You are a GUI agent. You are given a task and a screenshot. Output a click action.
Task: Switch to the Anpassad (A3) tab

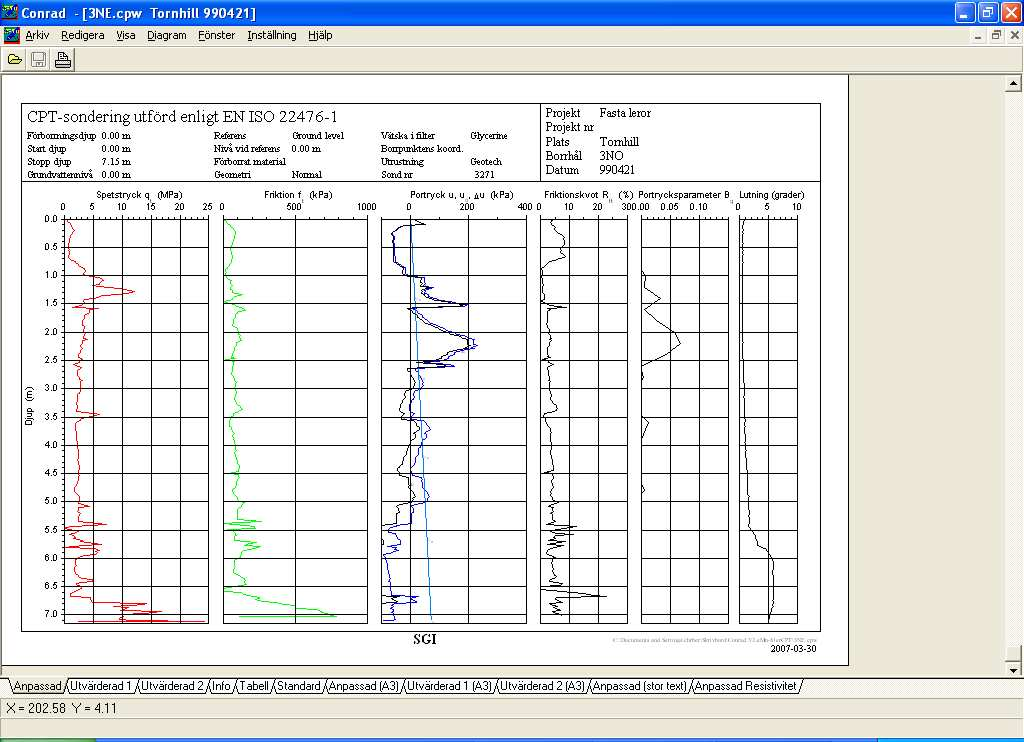tap(364, 686)
